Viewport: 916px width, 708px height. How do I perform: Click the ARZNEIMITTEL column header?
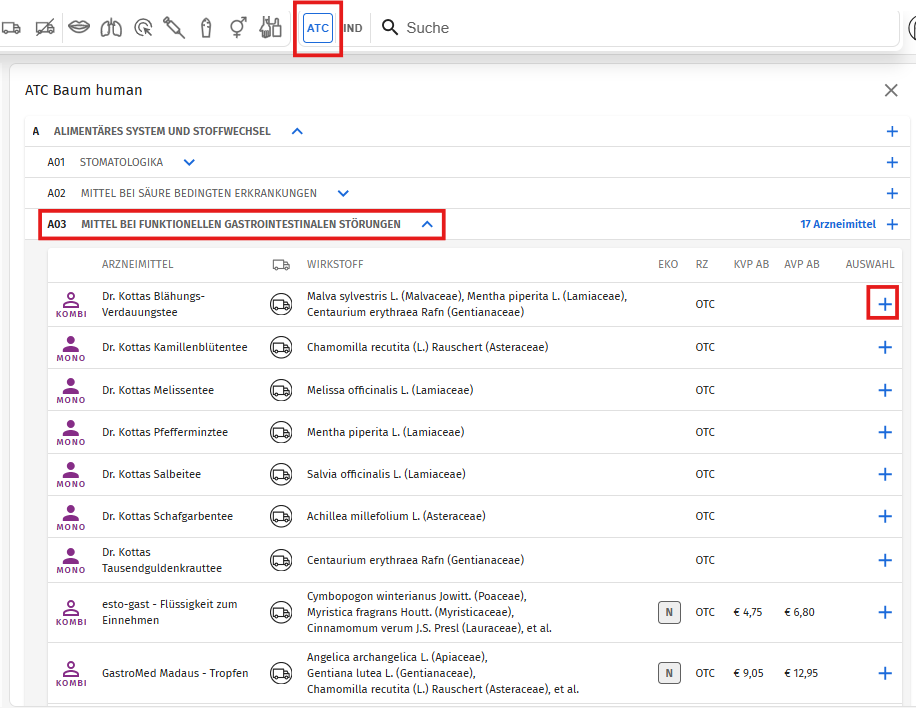pyautogui.click(x=137, y=265)
